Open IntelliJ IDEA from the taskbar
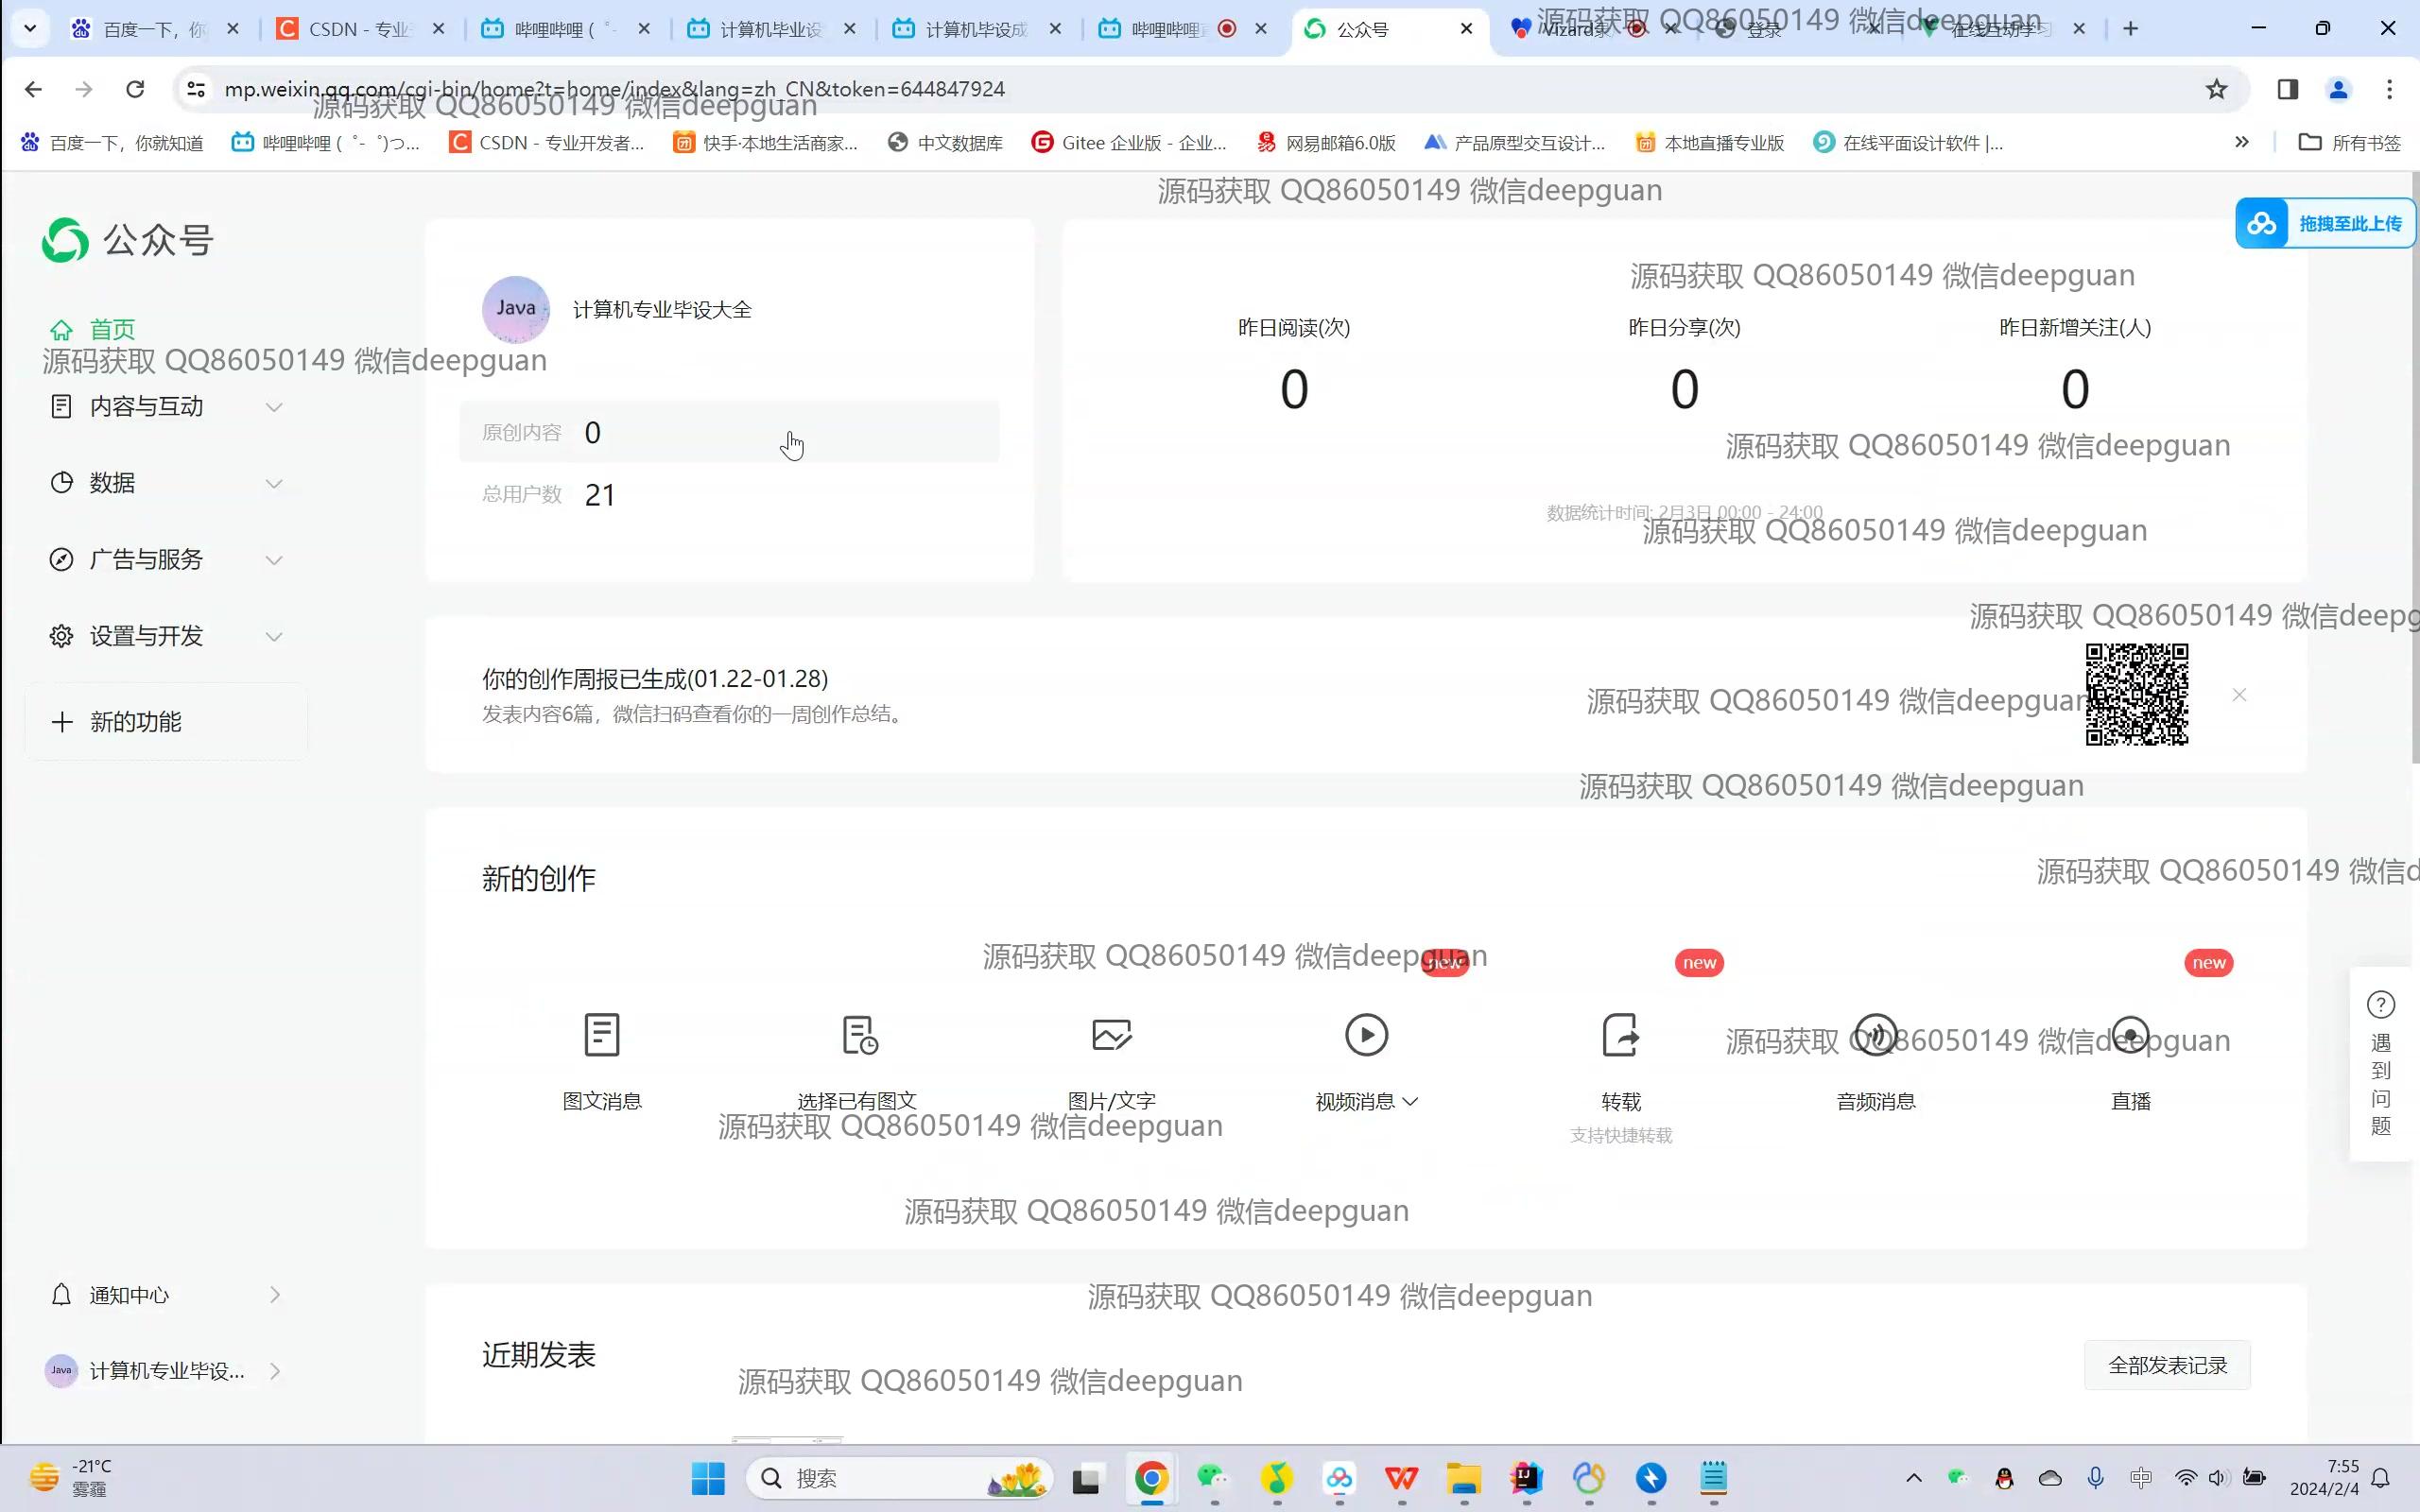2420x1512 pixels. [1526, 1478]
